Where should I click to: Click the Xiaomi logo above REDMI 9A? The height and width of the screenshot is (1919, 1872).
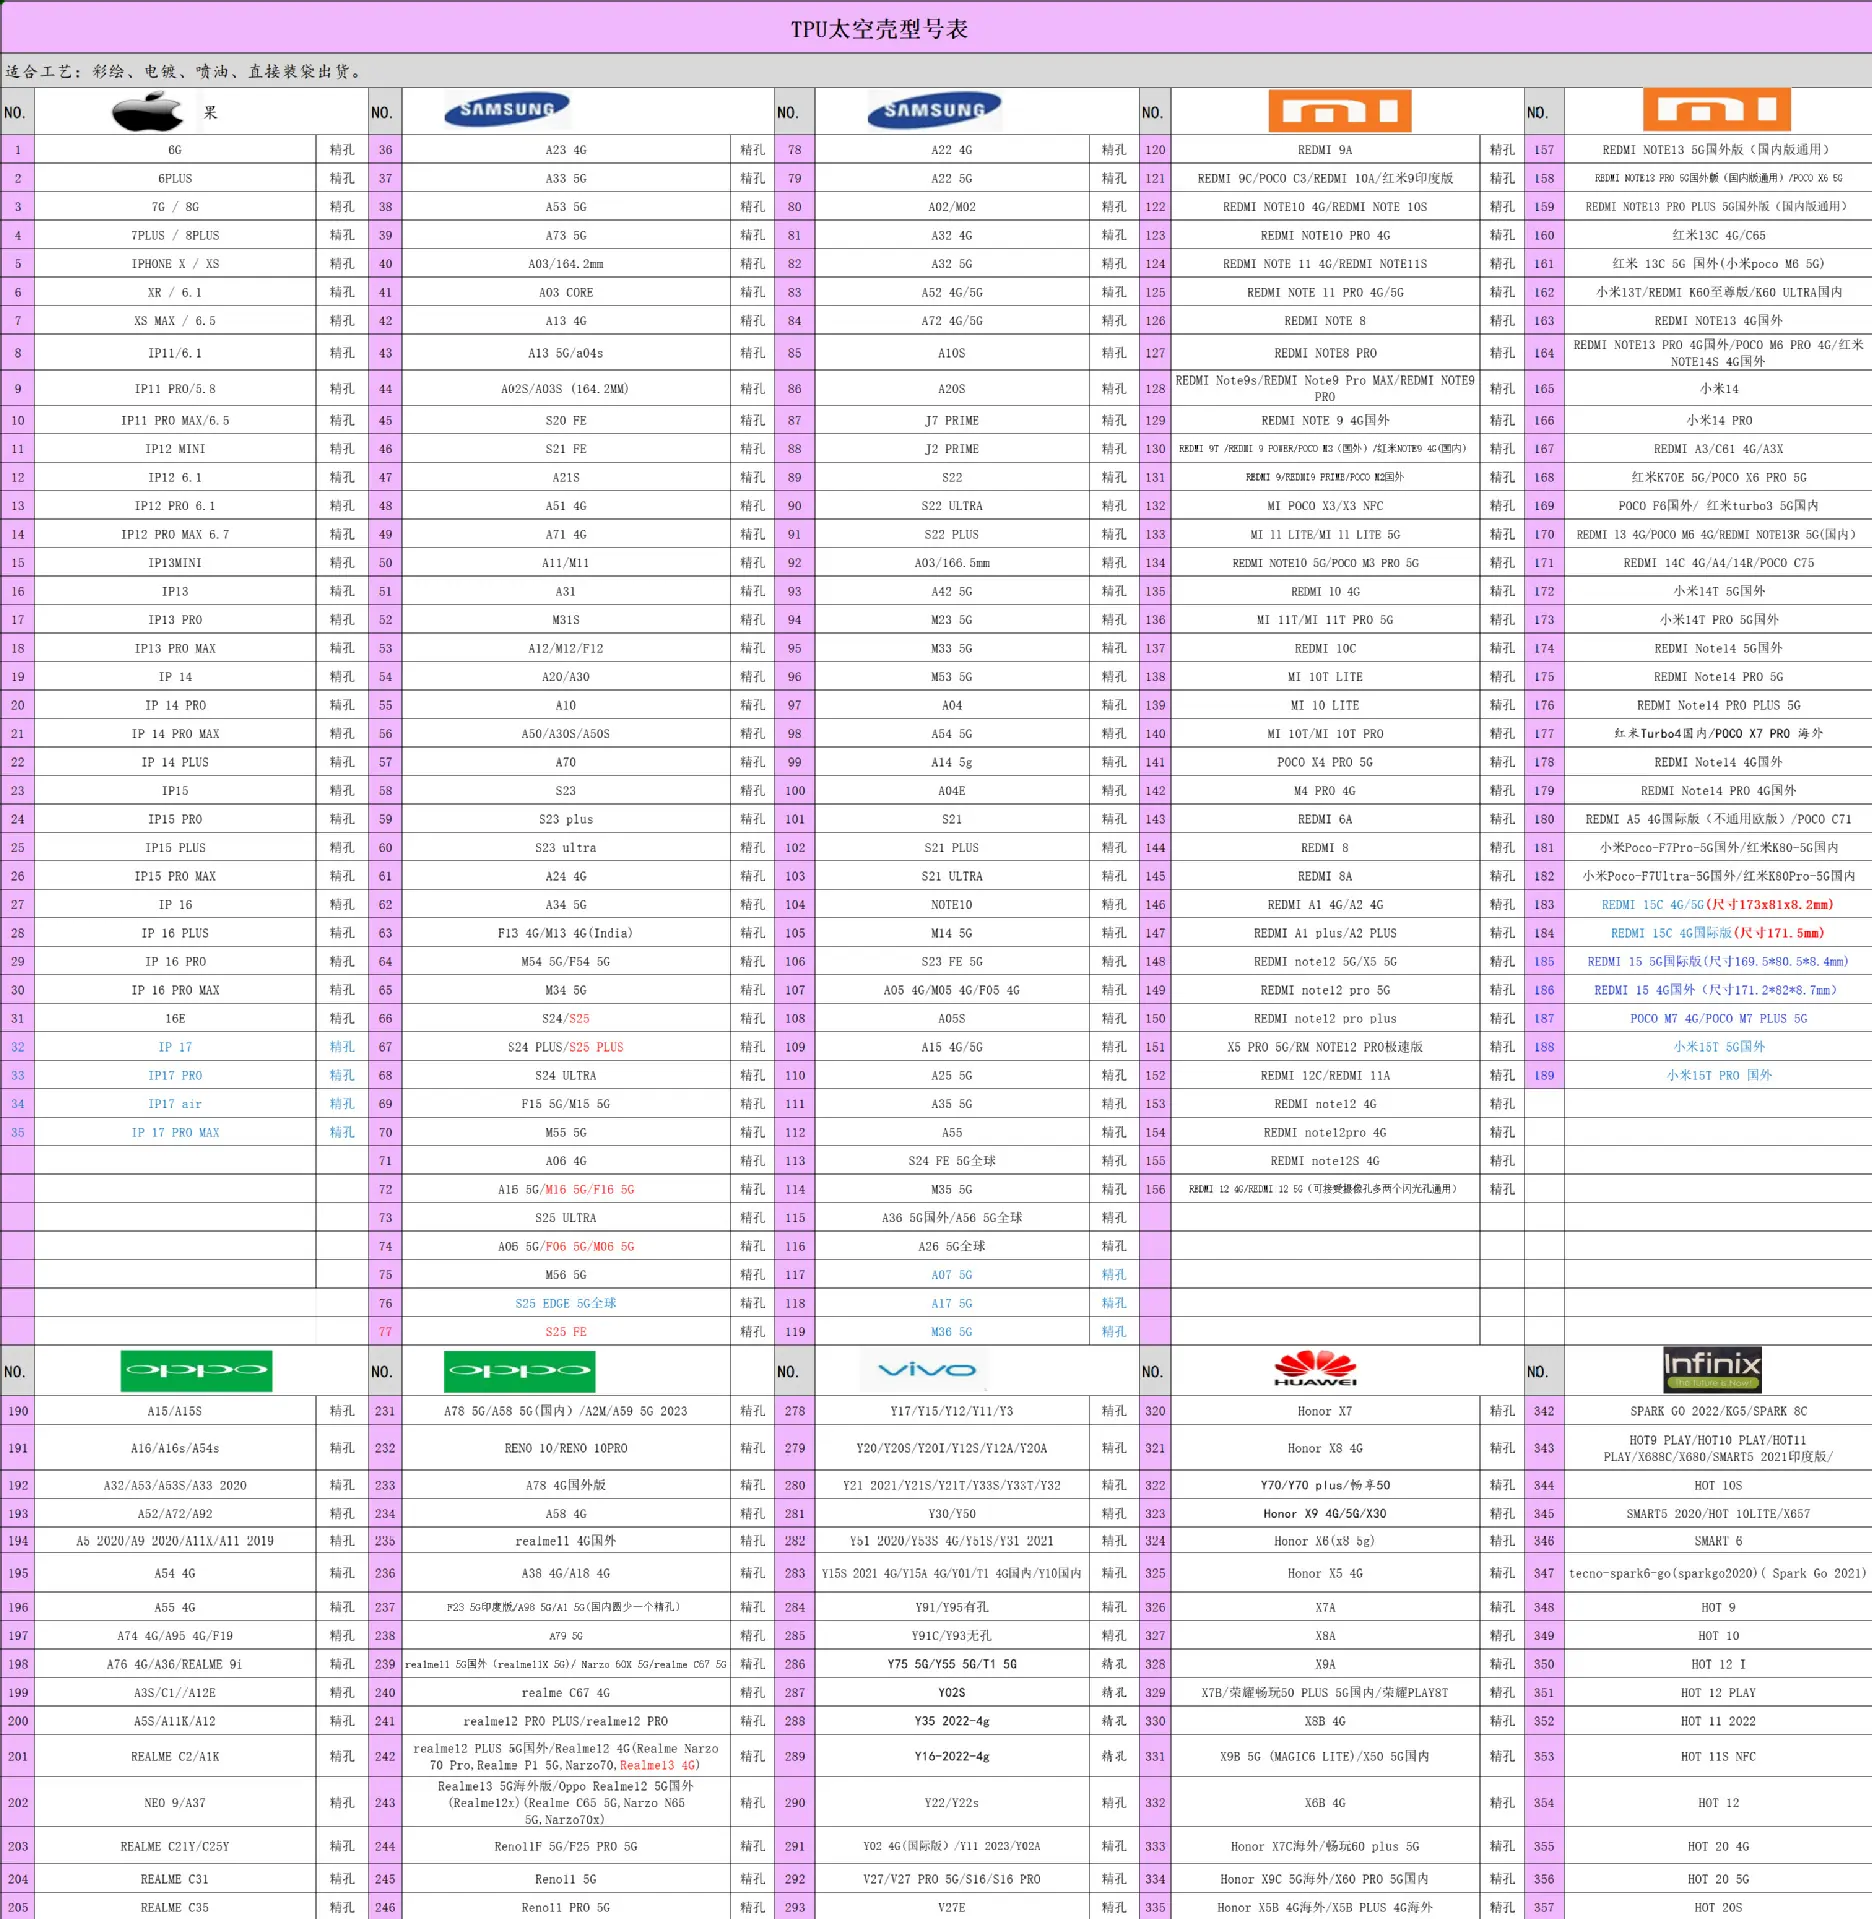1339,111
